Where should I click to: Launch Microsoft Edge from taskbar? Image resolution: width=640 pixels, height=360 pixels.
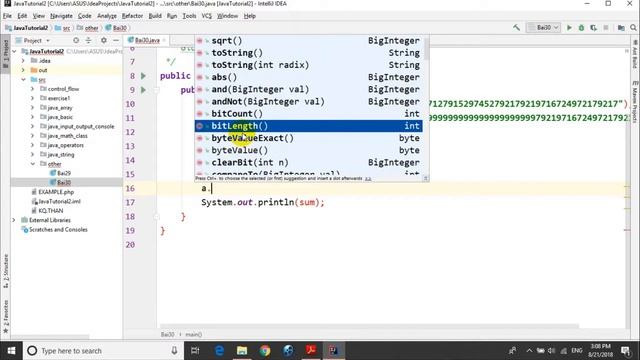click(x=219, y=351)
